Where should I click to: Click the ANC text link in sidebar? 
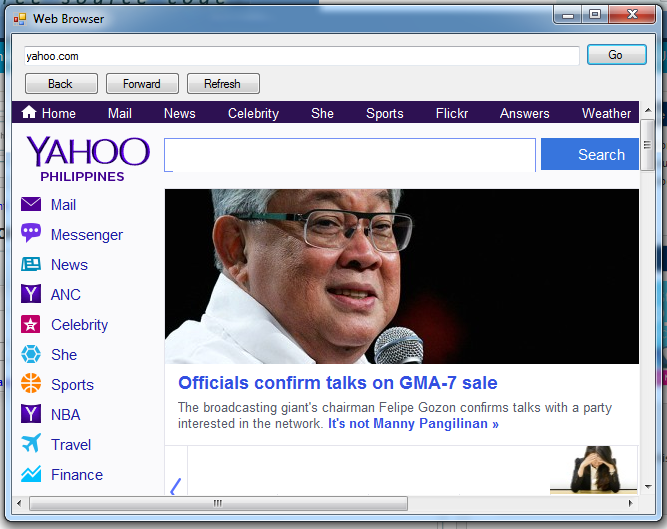coord(66,295)
